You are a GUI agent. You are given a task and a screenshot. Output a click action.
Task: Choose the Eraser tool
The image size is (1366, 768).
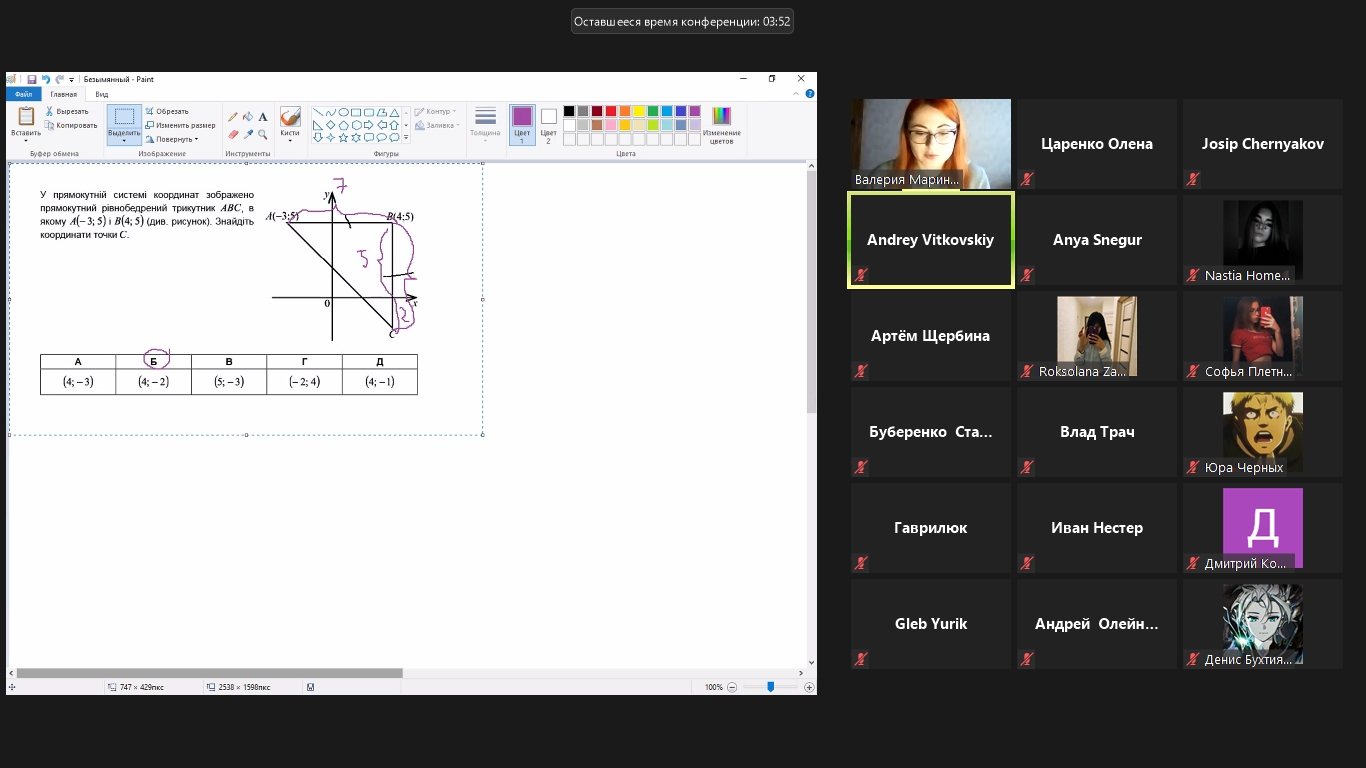tap(233, 134)
